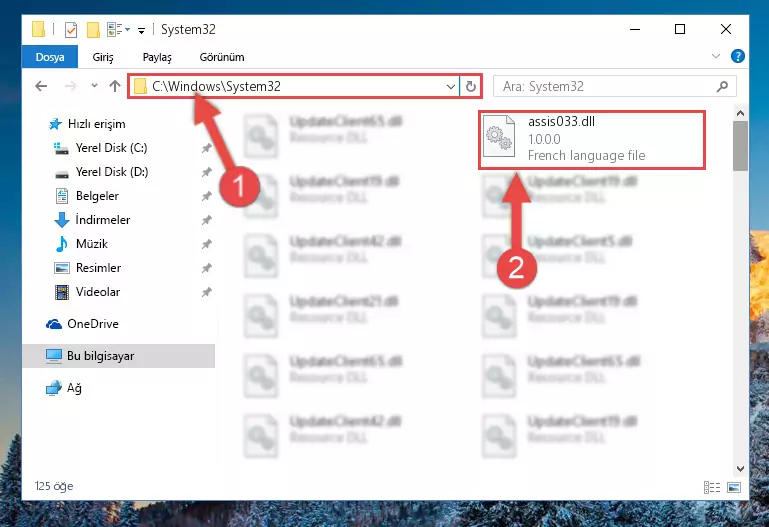Open İndirmeler folder in sidebar
The height and width of the screenshot is (527, 769).
pos(103,220)
